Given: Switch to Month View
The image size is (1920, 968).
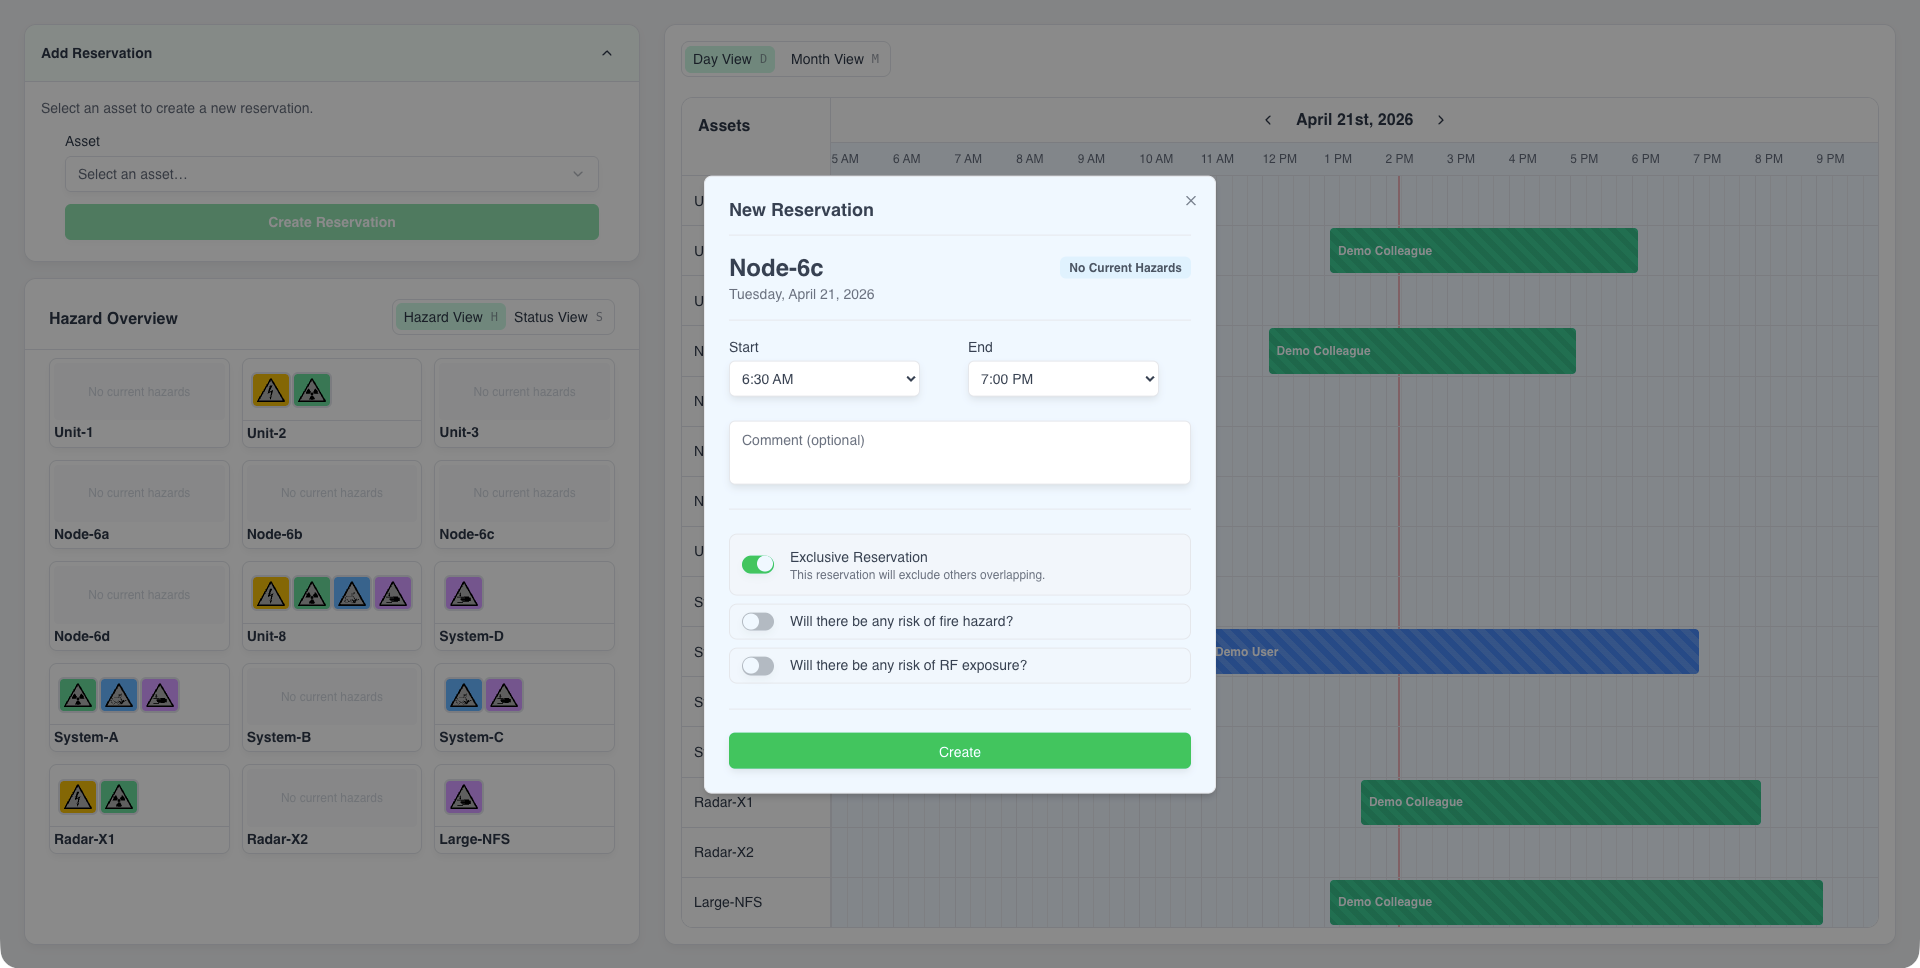Looking at the screenshot, I should click(834, 59).
